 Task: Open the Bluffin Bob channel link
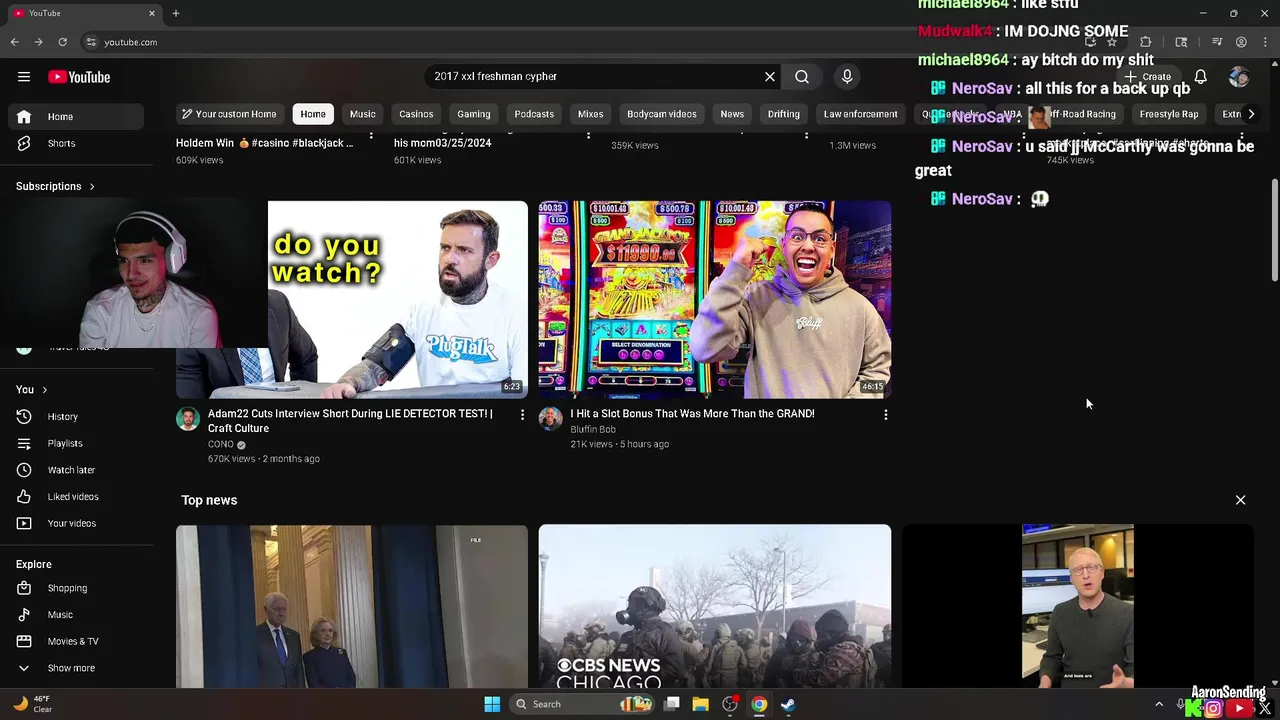pos(593,430)
